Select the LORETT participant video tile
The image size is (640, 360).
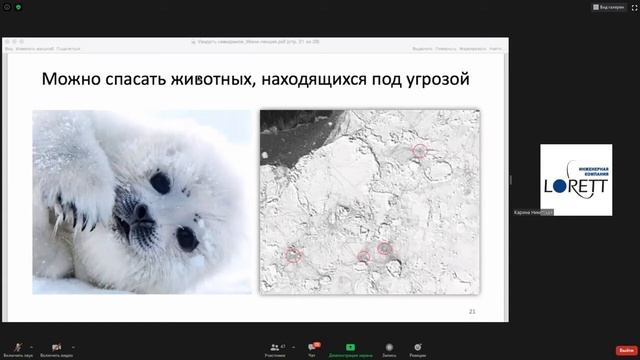pyautogui.click(x=576, y=180)
